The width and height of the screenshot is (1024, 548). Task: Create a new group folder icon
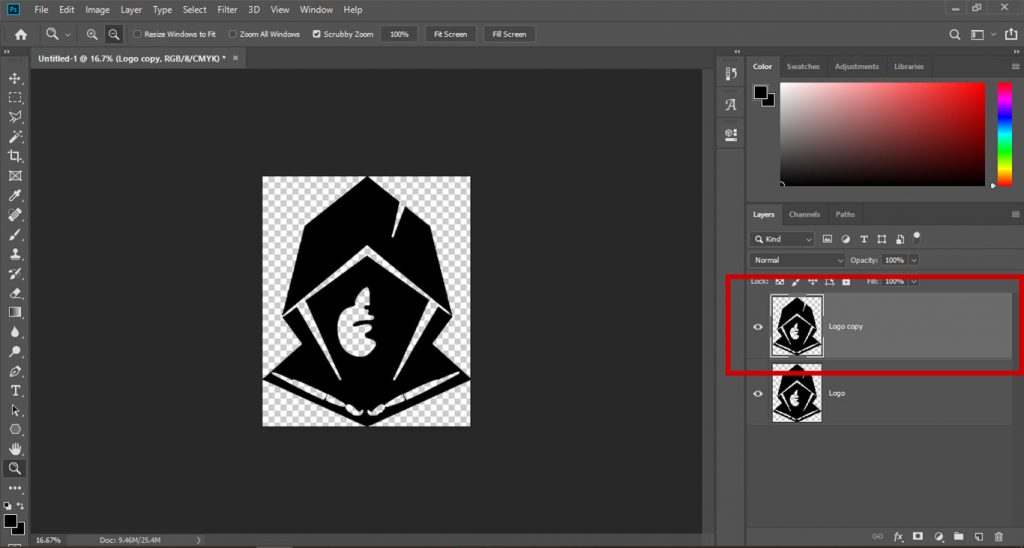(x=958, y=536)
